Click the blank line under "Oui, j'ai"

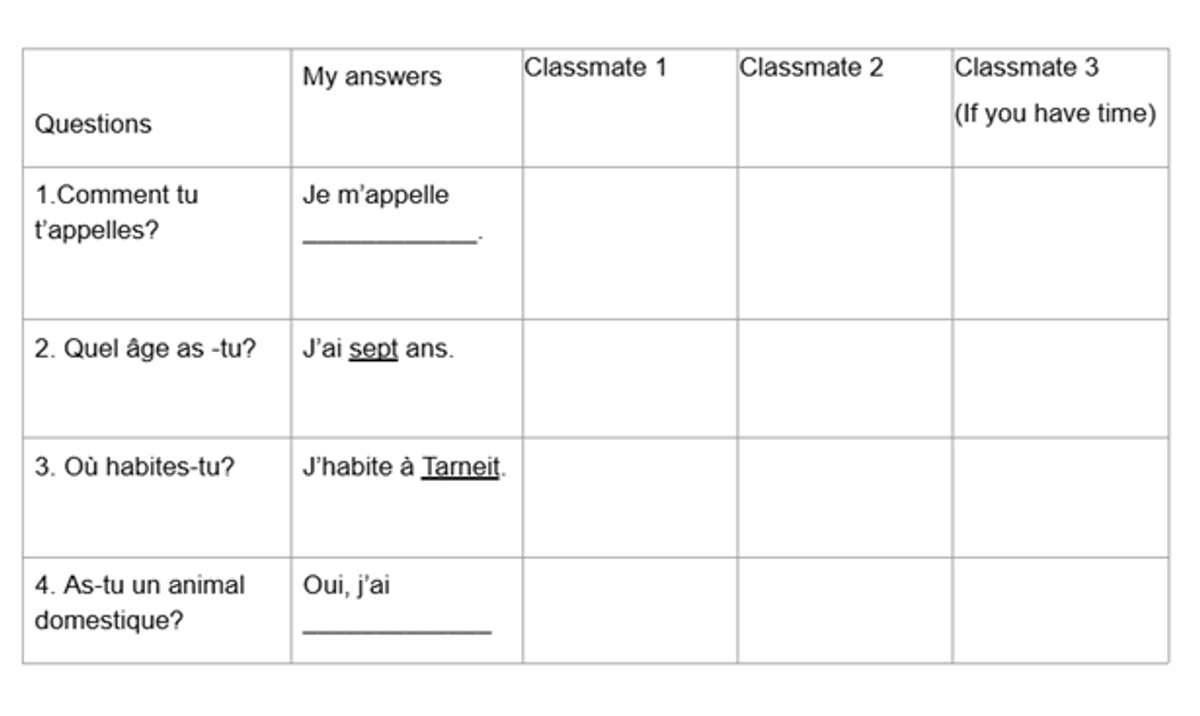(396, 629)
